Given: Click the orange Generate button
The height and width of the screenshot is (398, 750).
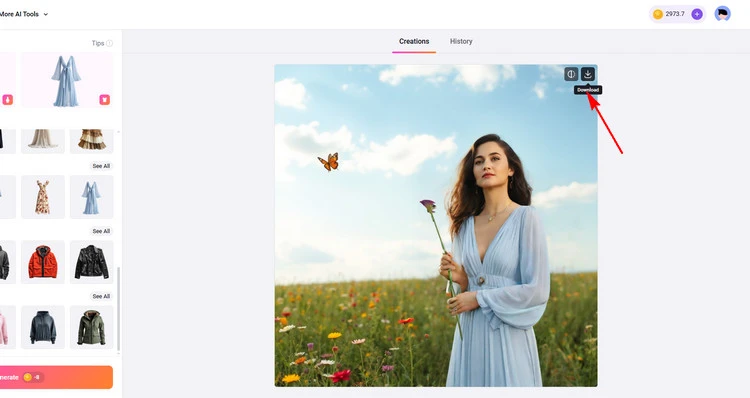Looking at the screenshot, I should click(x=56, y=377).
